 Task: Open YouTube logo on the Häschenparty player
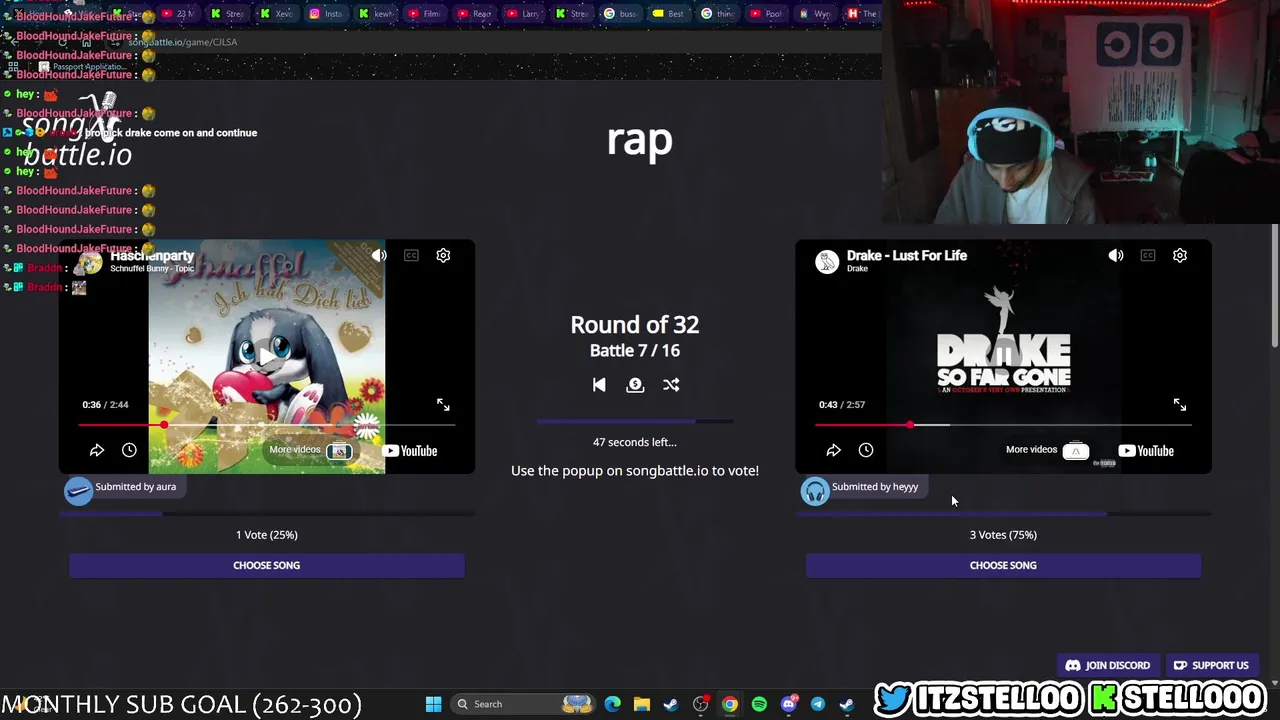(410, 450)
